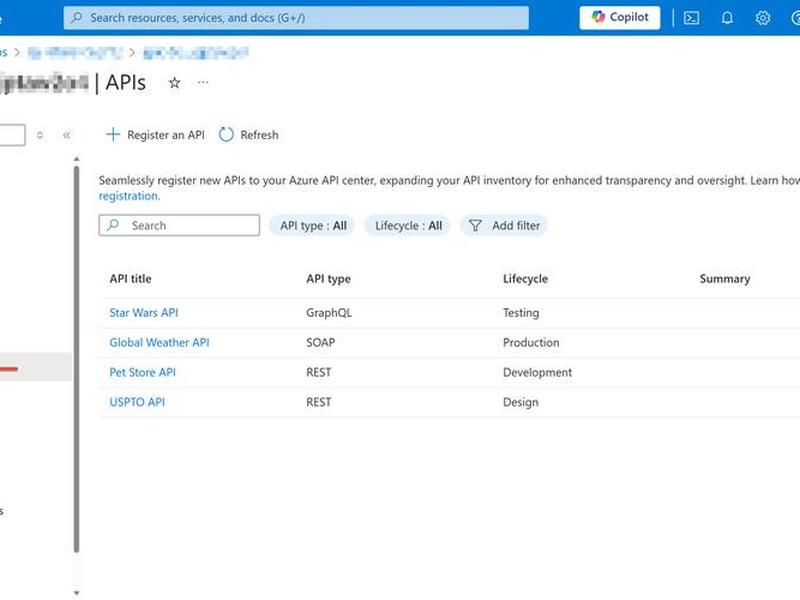Open the Global Weather API link

pos(160,342)
